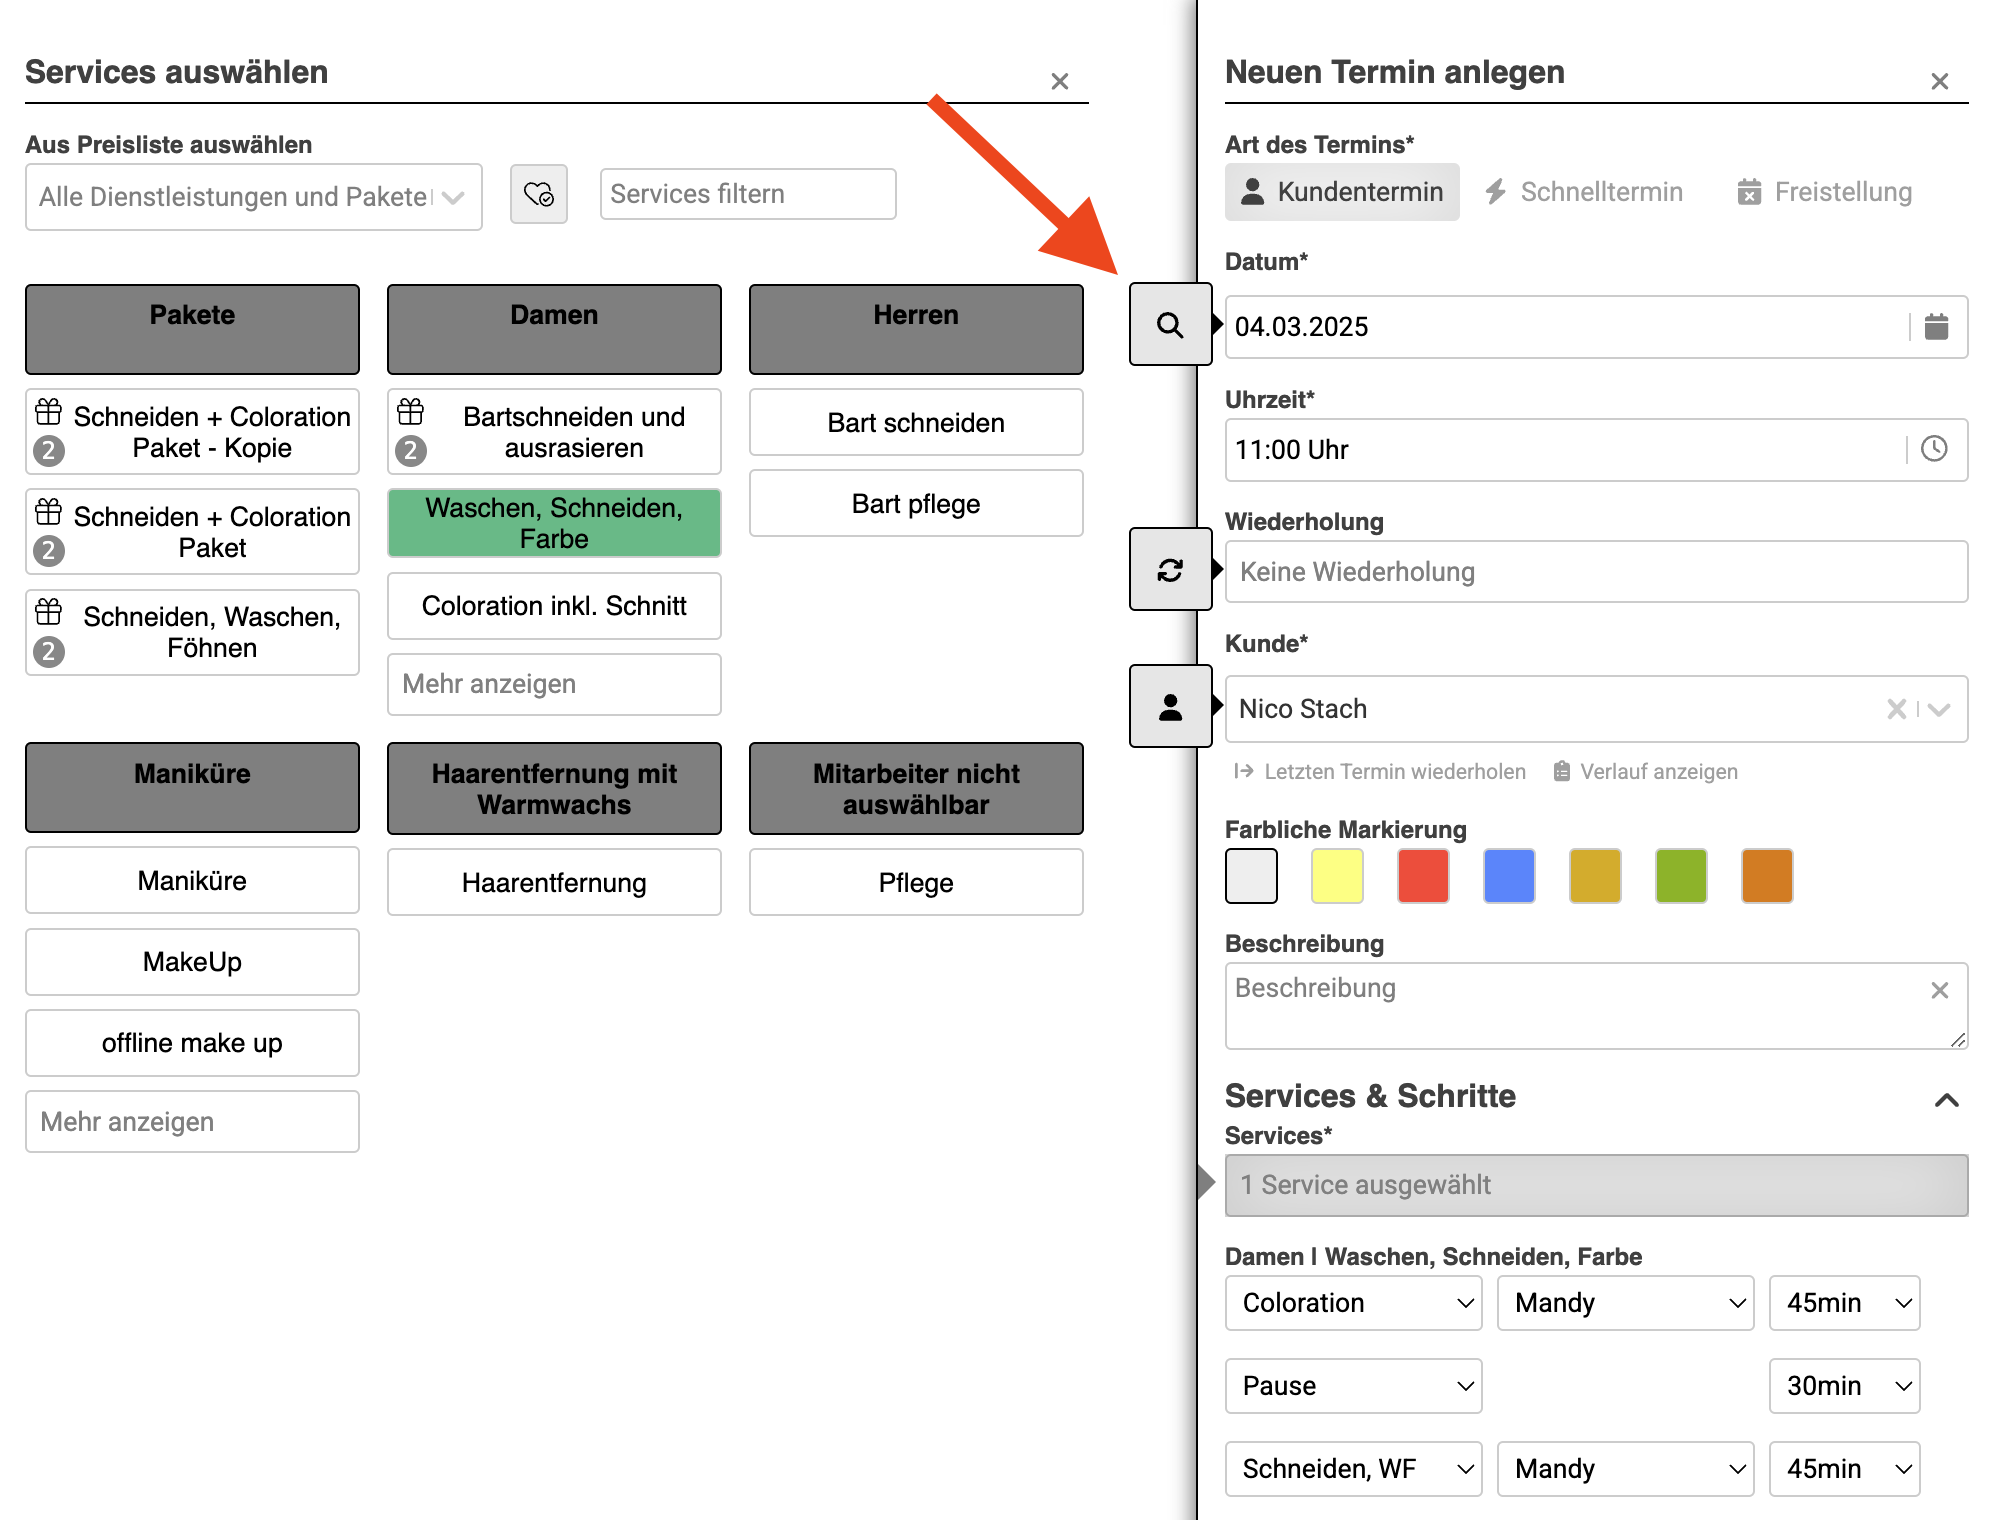
Task: Clear the Beschreibung field with X icon
Action: [x=1939, y=990]
